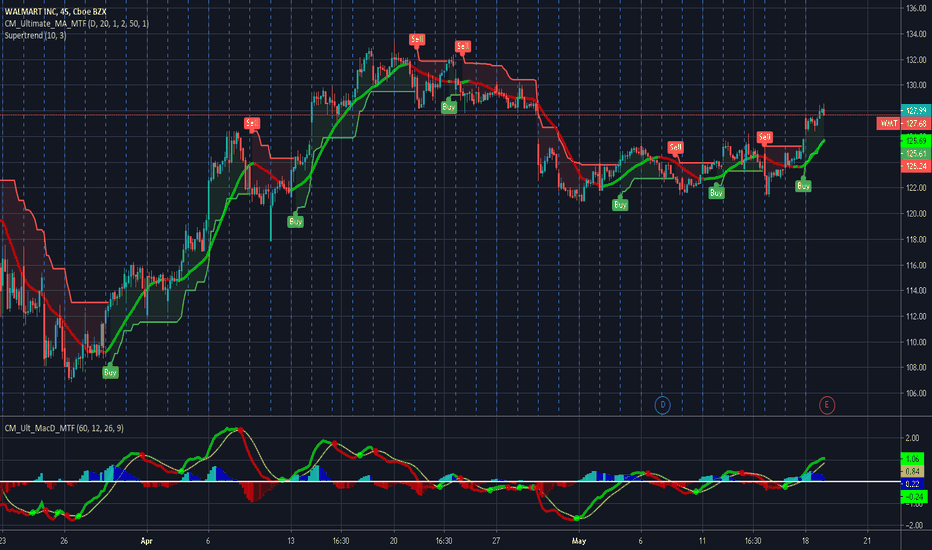Click the 2.00 label on MACD scale

[912, 438]
